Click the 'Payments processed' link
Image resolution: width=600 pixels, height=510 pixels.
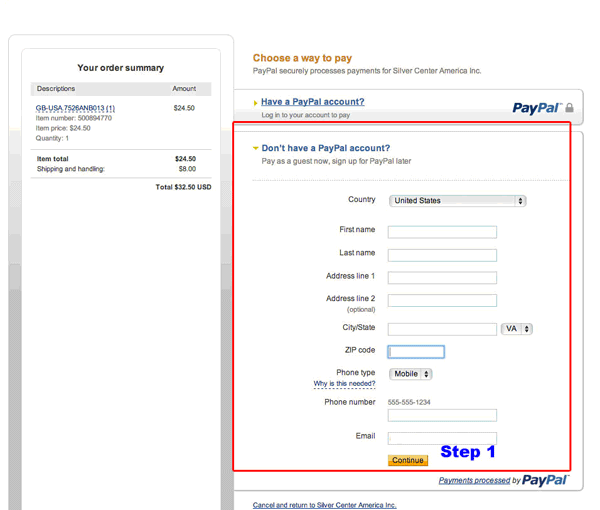474,480
